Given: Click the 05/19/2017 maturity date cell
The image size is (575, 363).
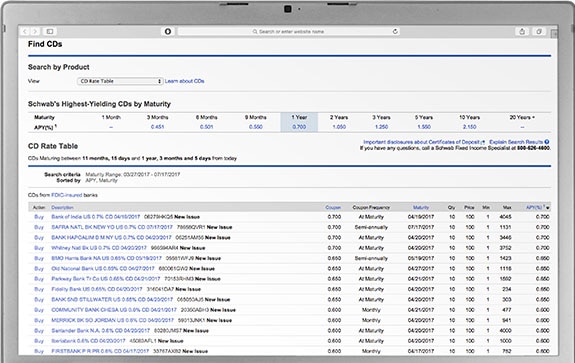Looking at the screenshot, I should click(421, 258).
